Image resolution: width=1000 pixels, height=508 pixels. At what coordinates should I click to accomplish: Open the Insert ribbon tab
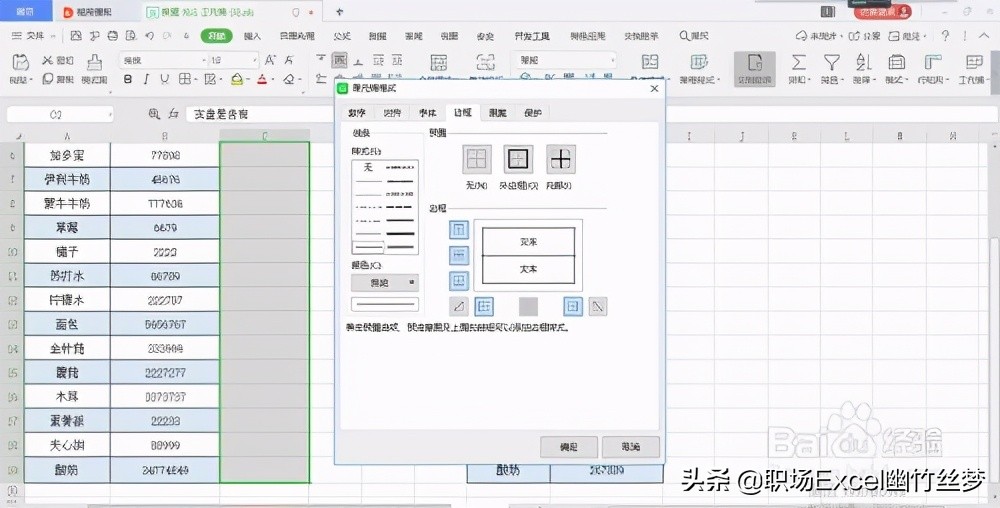(x=252, y=36)
